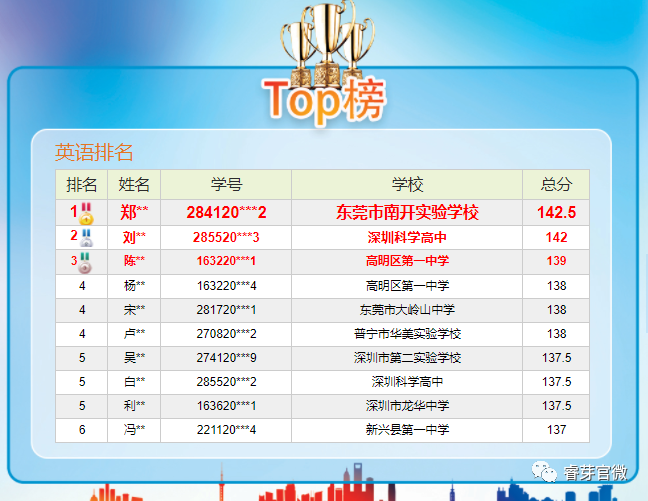Click student ID 285520***3
This screenshot has height=501, width=648.
pyautogui.click(x=226, y=237)
